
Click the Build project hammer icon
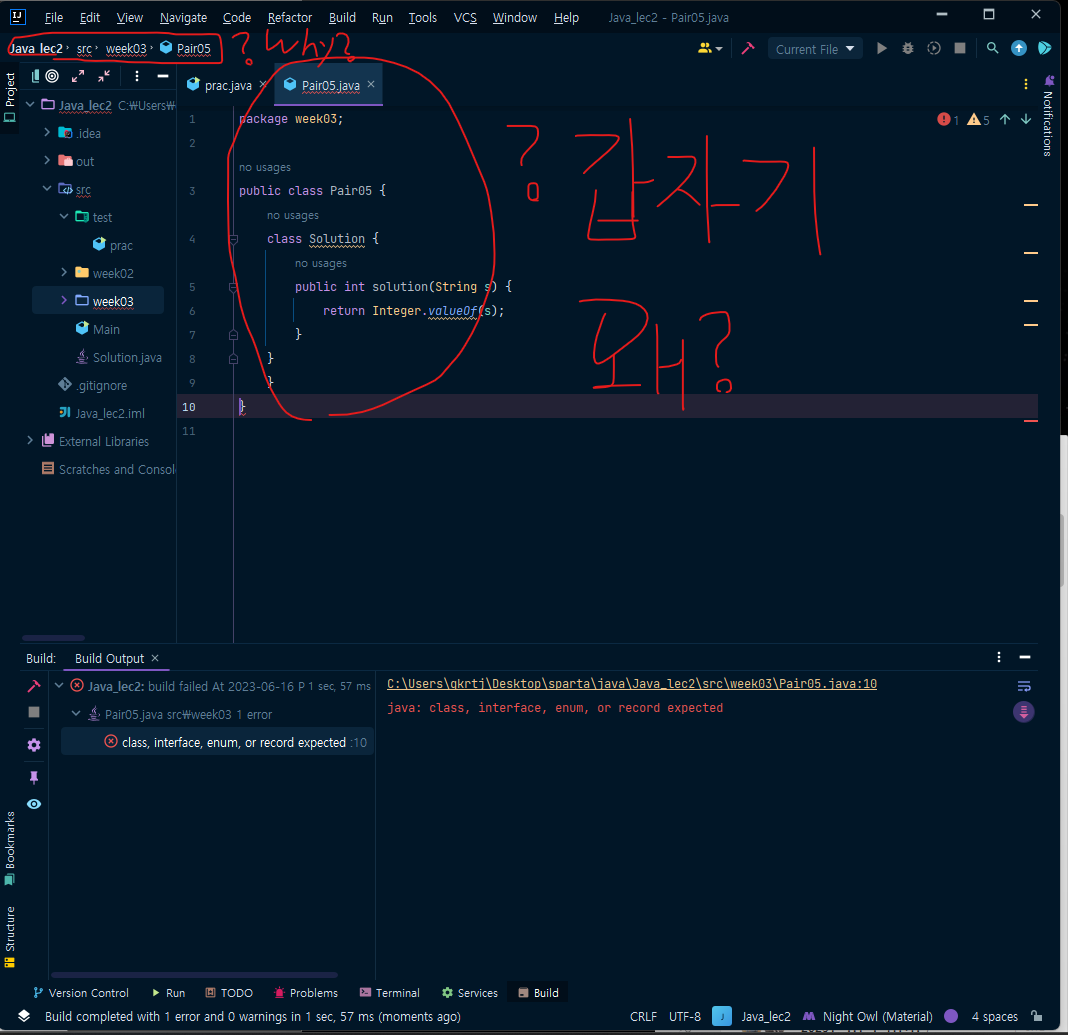[748, 48]
